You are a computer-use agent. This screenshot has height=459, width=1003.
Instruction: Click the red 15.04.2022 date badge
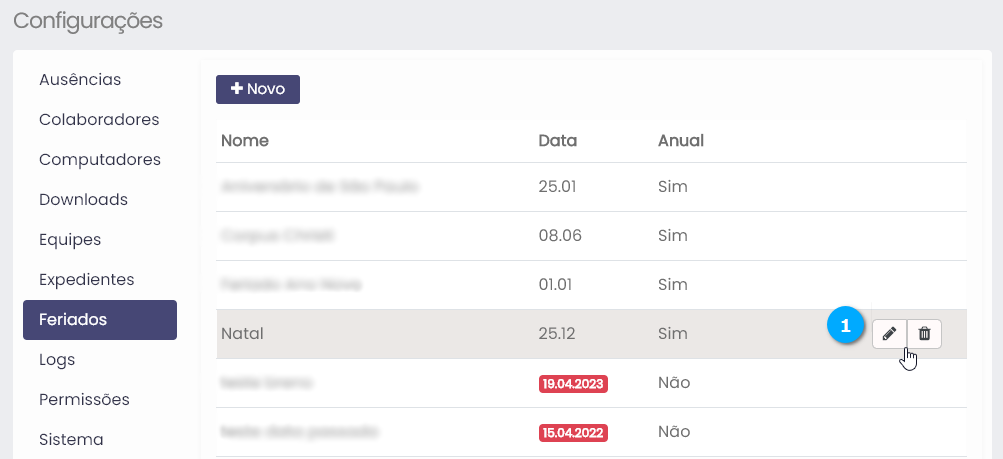tap(574, 433)
